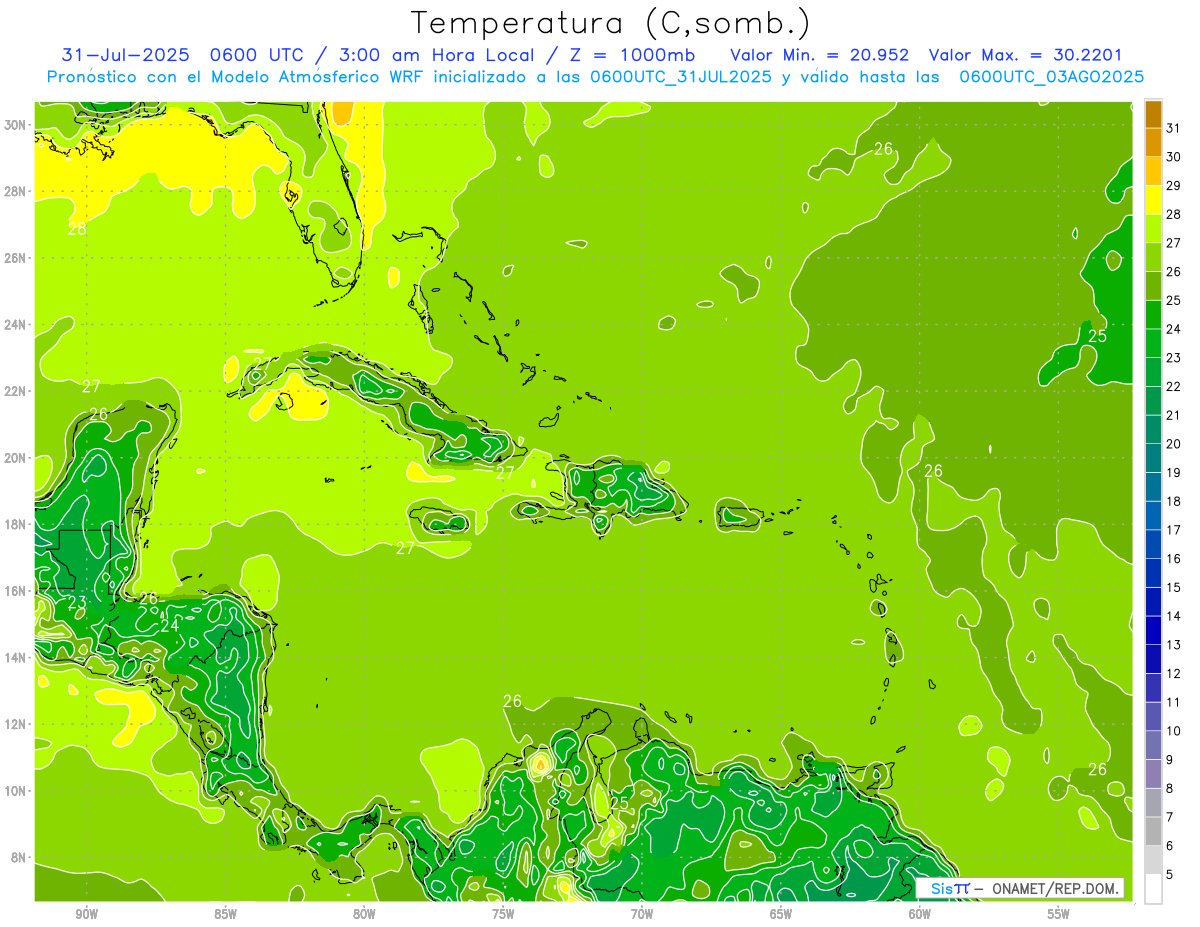The width and height of the screenshot is (1200, 927).
Task: Click the '75W' longitude axis label
Action: pos(503,914)
